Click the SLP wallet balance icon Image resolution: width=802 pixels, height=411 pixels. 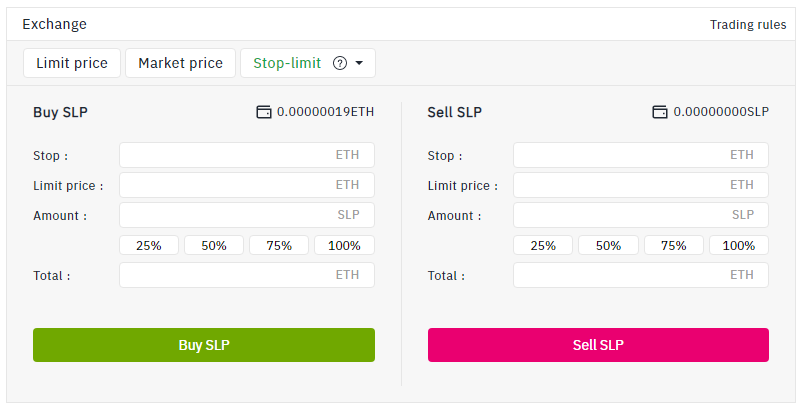tap(660, 112)
